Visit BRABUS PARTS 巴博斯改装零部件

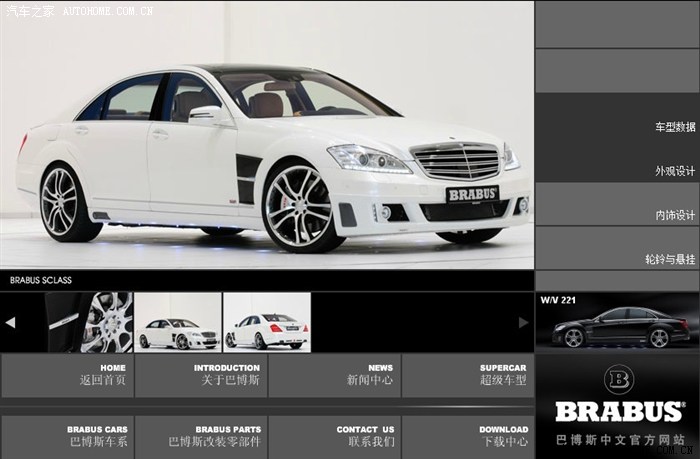coord(201,436)
